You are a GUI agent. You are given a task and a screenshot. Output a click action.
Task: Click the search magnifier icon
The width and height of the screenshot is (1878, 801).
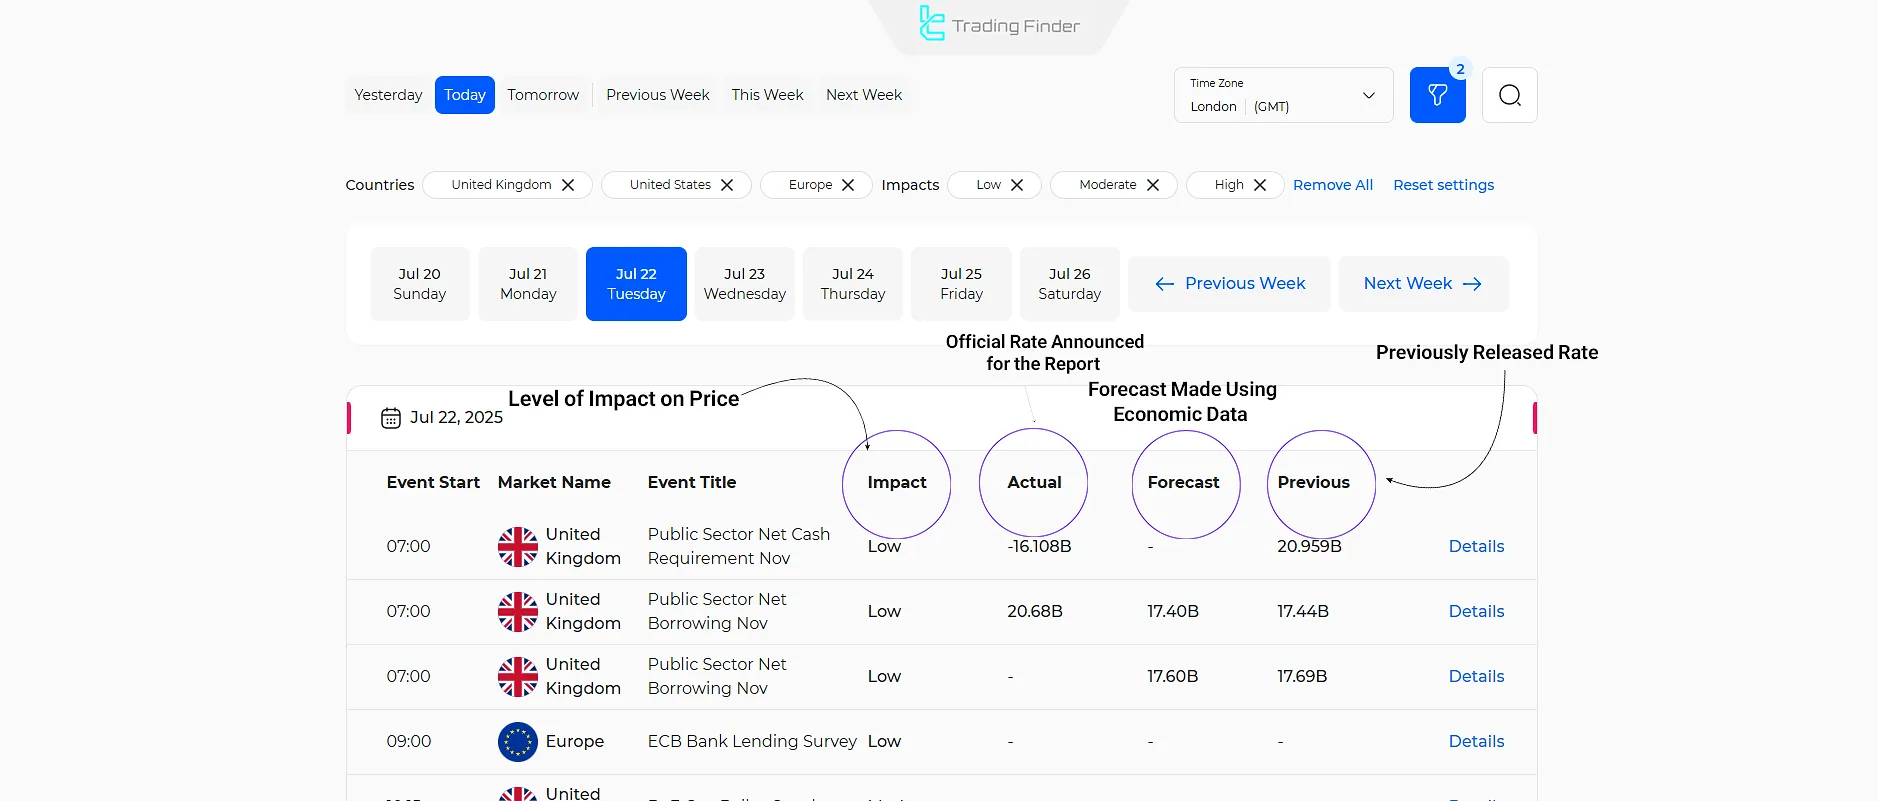1509,95
